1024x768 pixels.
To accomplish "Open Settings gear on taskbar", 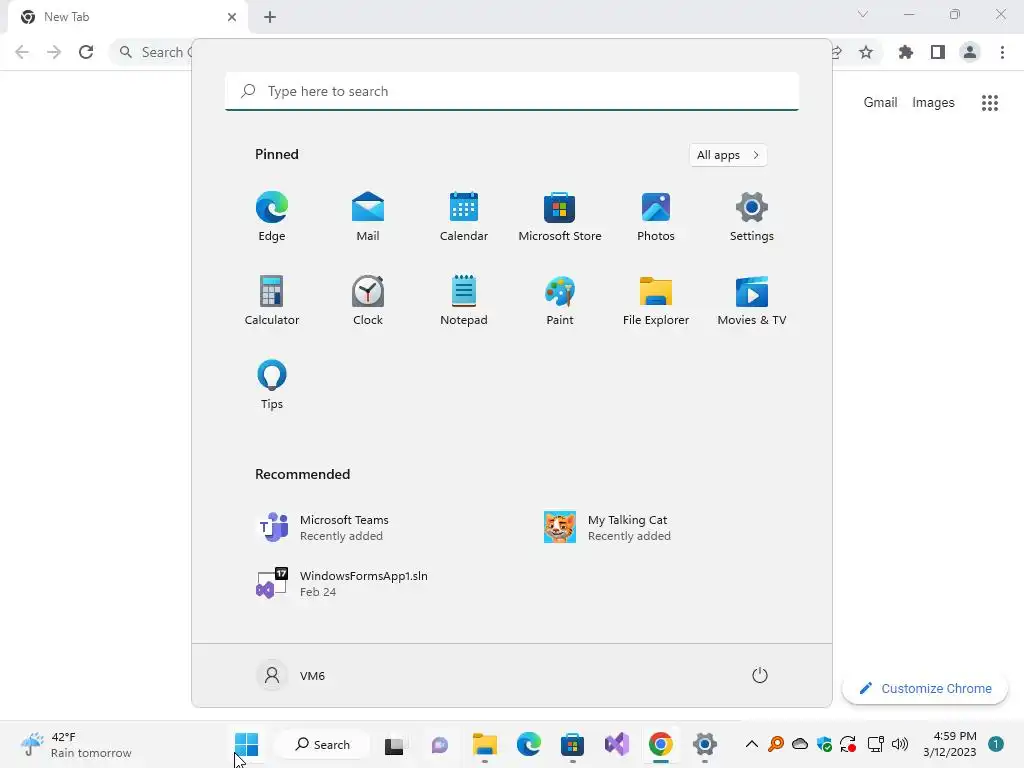I will (x=705, y=744).
